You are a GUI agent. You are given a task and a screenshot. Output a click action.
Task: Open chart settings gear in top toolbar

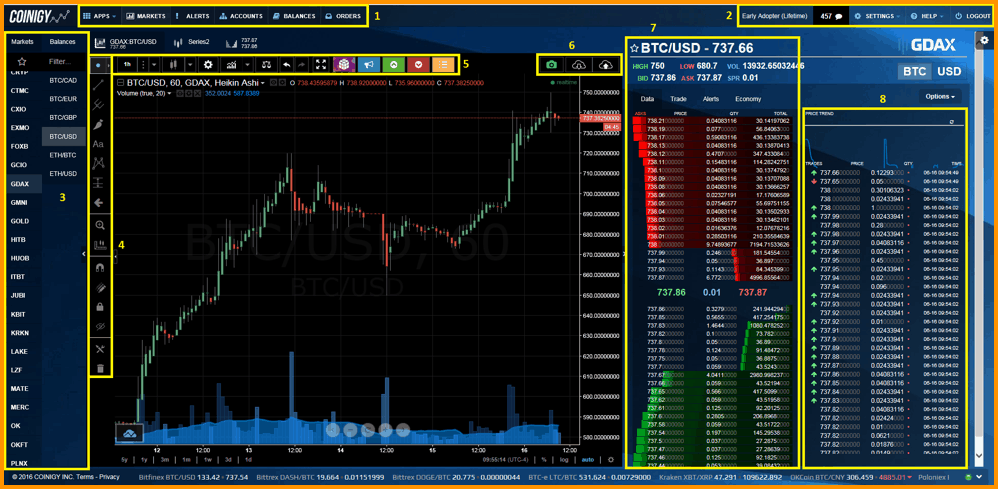[x=207, y=64]
